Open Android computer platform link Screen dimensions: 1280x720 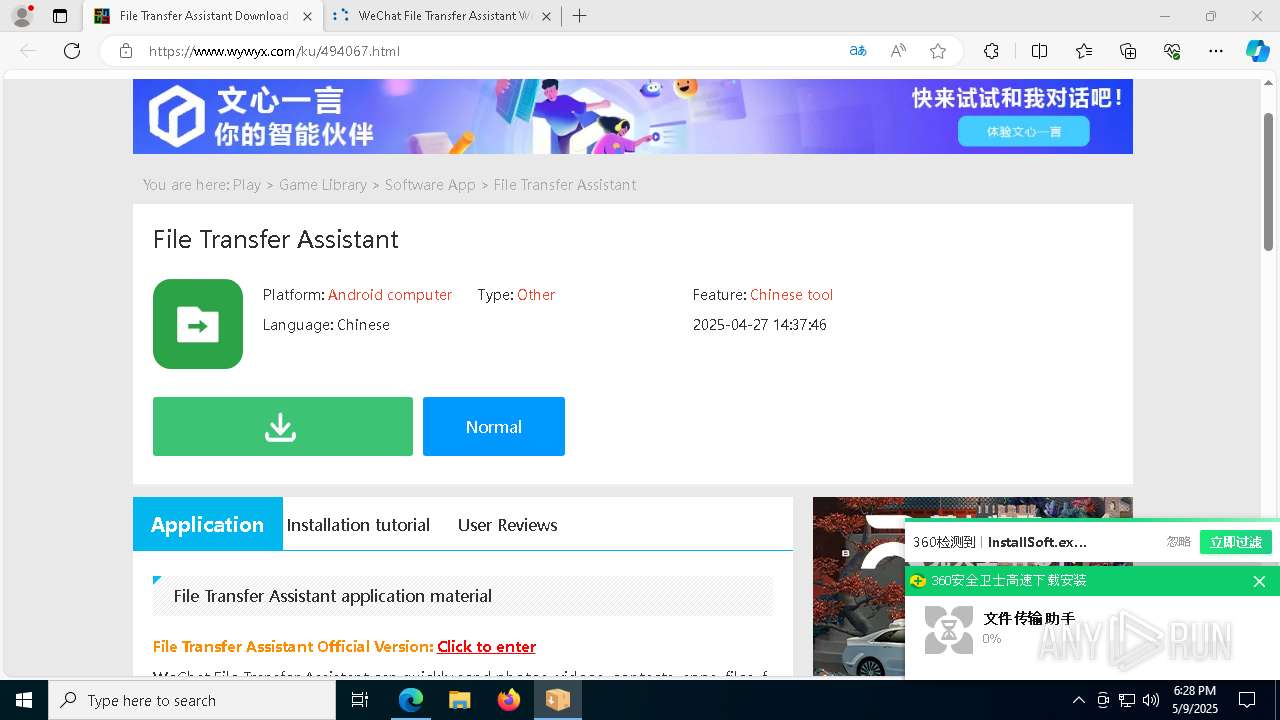click(390, 295)
